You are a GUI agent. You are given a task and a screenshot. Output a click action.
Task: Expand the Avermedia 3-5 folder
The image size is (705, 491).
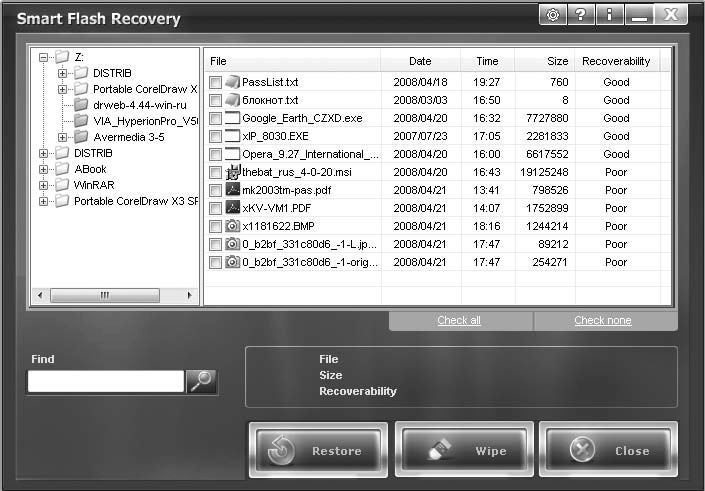tap(62, 137)
